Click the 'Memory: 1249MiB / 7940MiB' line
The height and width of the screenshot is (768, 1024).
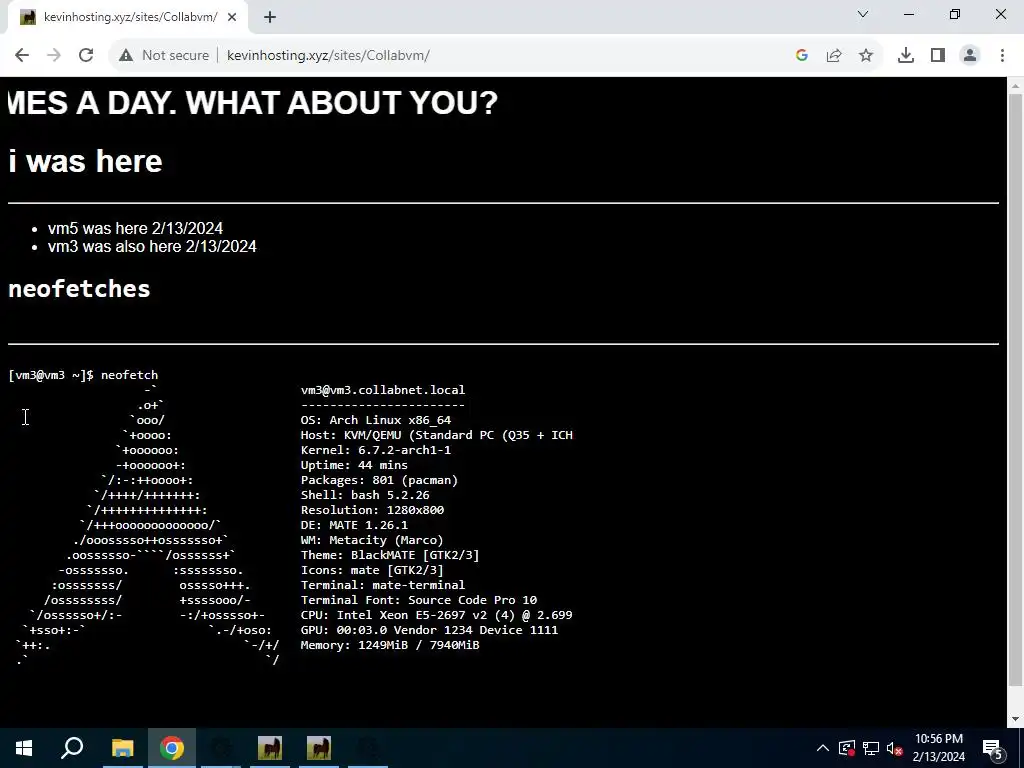coord(390,645)
